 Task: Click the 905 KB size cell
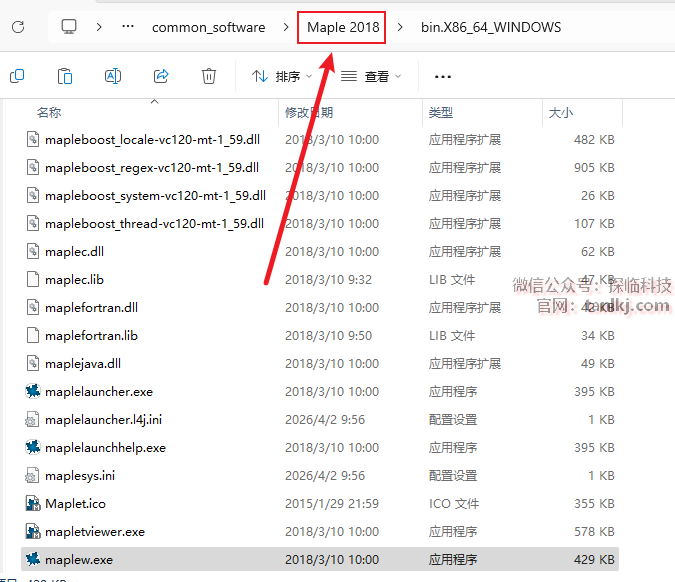[x=594, y=168]
